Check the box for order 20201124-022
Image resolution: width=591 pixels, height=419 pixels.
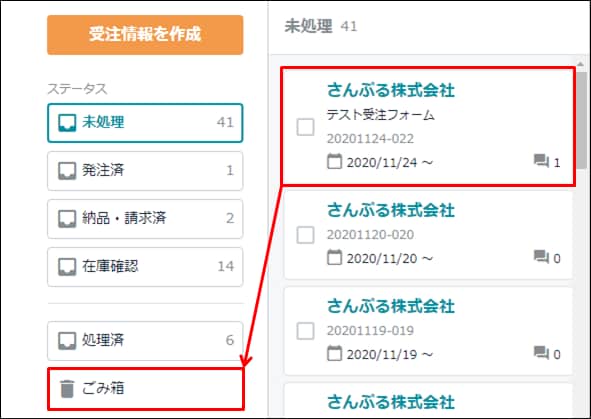pyautogui.click(x=305, y=127)
